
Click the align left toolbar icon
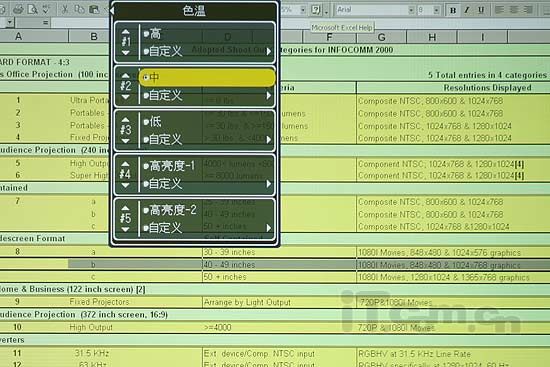[x=499, y=10]
